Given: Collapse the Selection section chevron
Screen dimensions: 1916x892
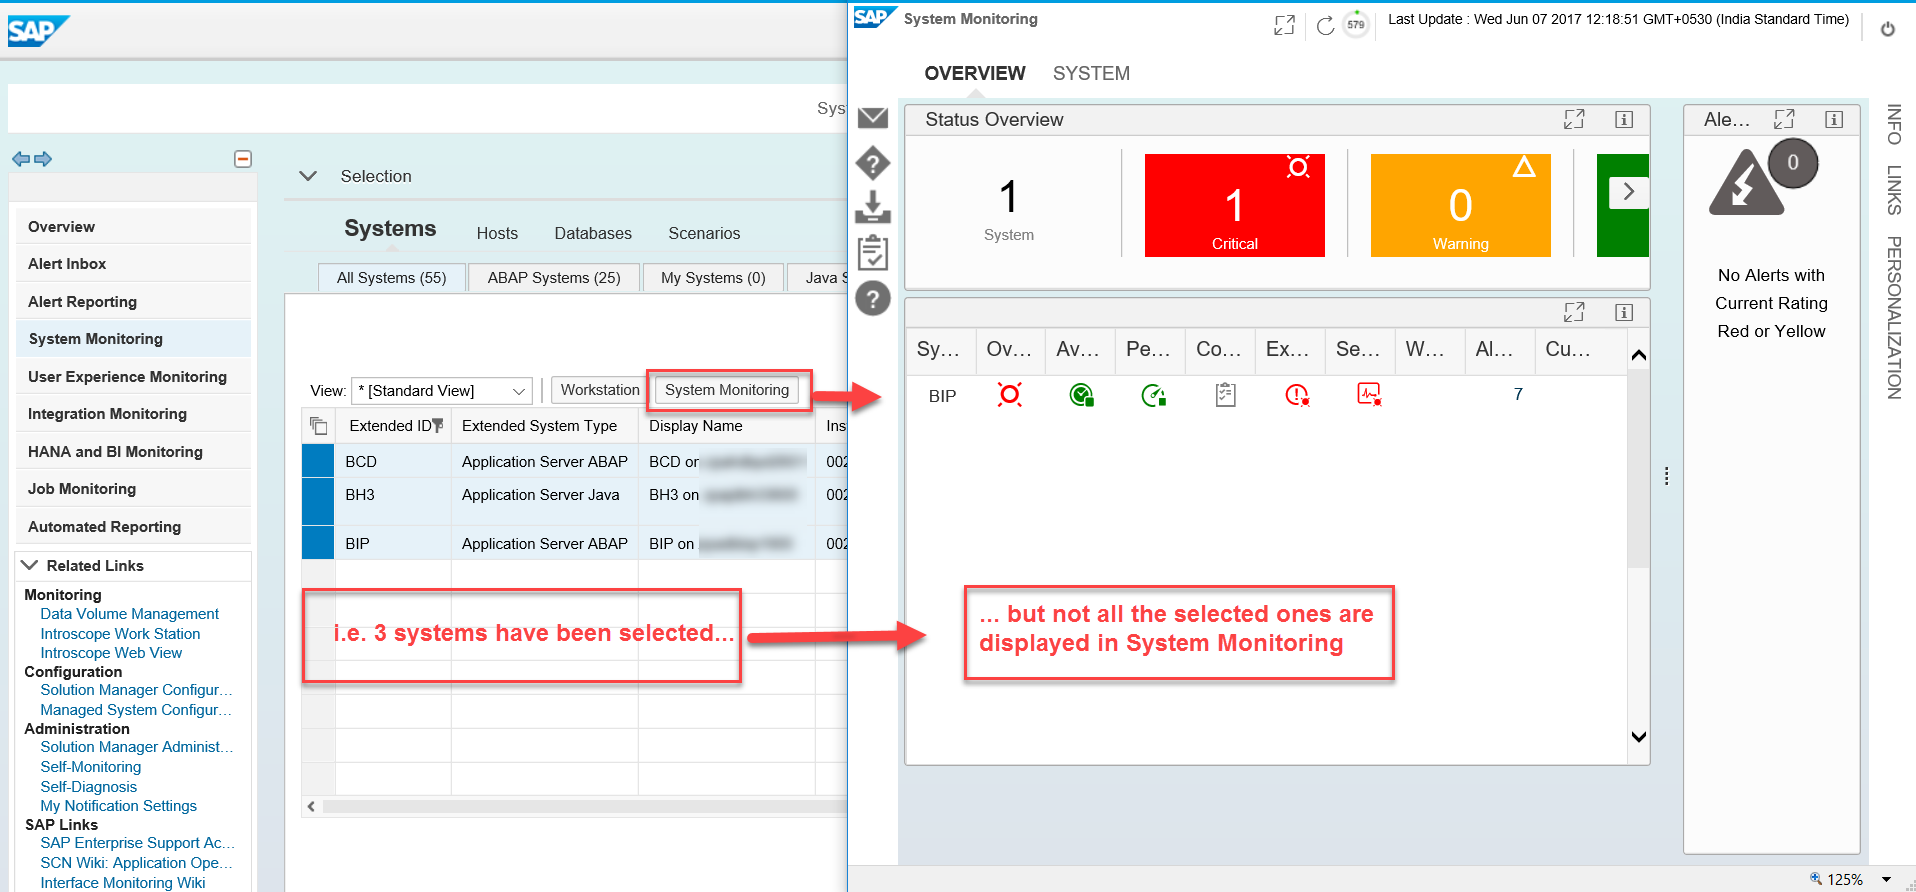Looking at the screenshot, I should pos(308,176).
